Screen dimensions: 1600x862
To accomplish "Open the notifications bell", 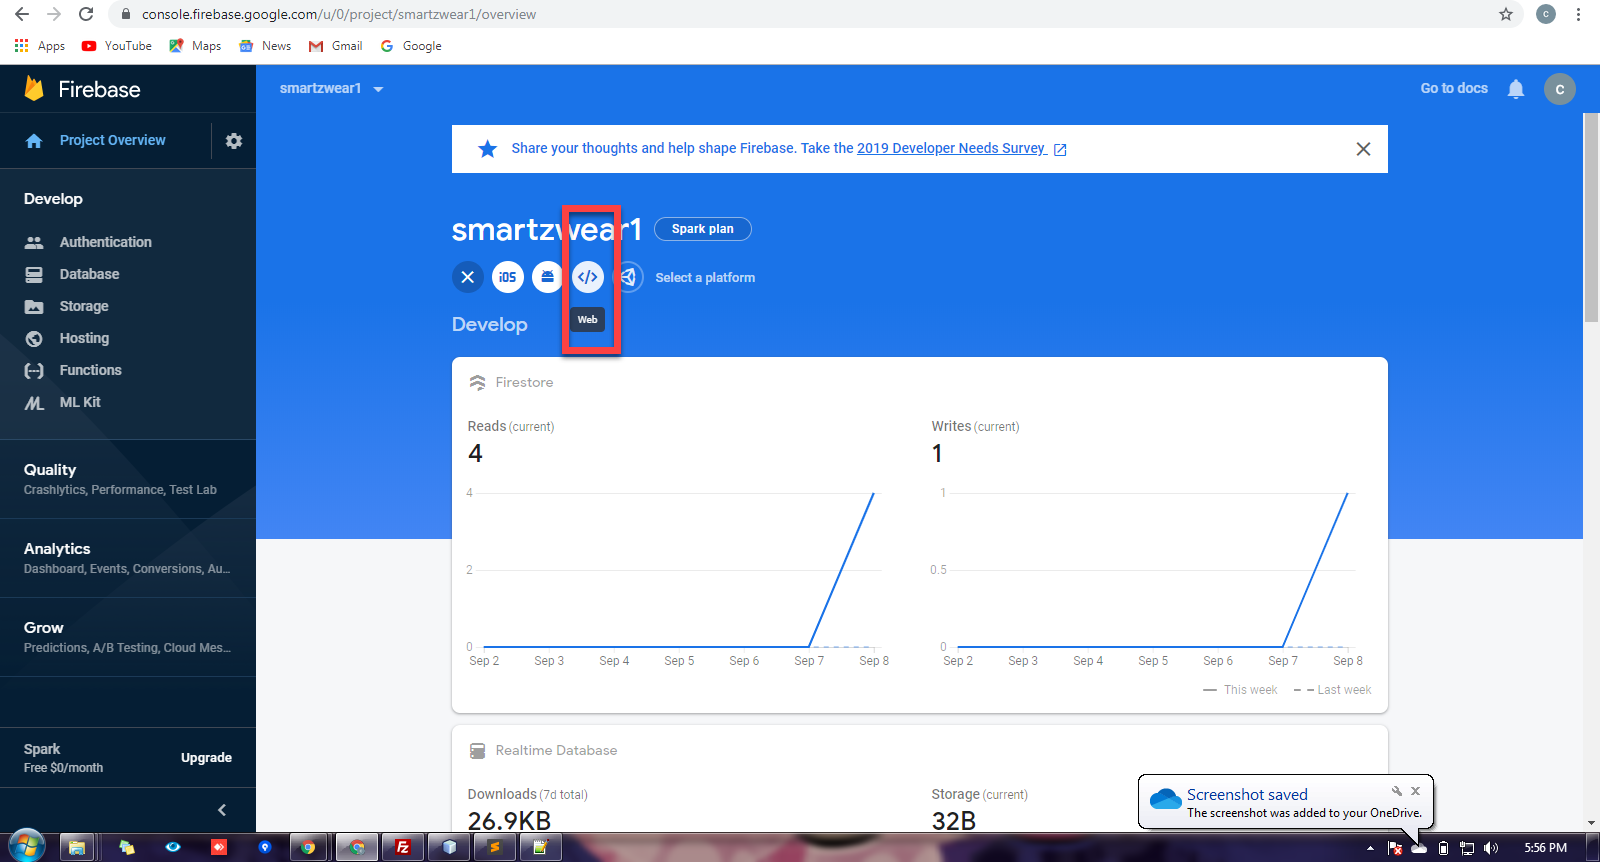I will point(1516,89).
